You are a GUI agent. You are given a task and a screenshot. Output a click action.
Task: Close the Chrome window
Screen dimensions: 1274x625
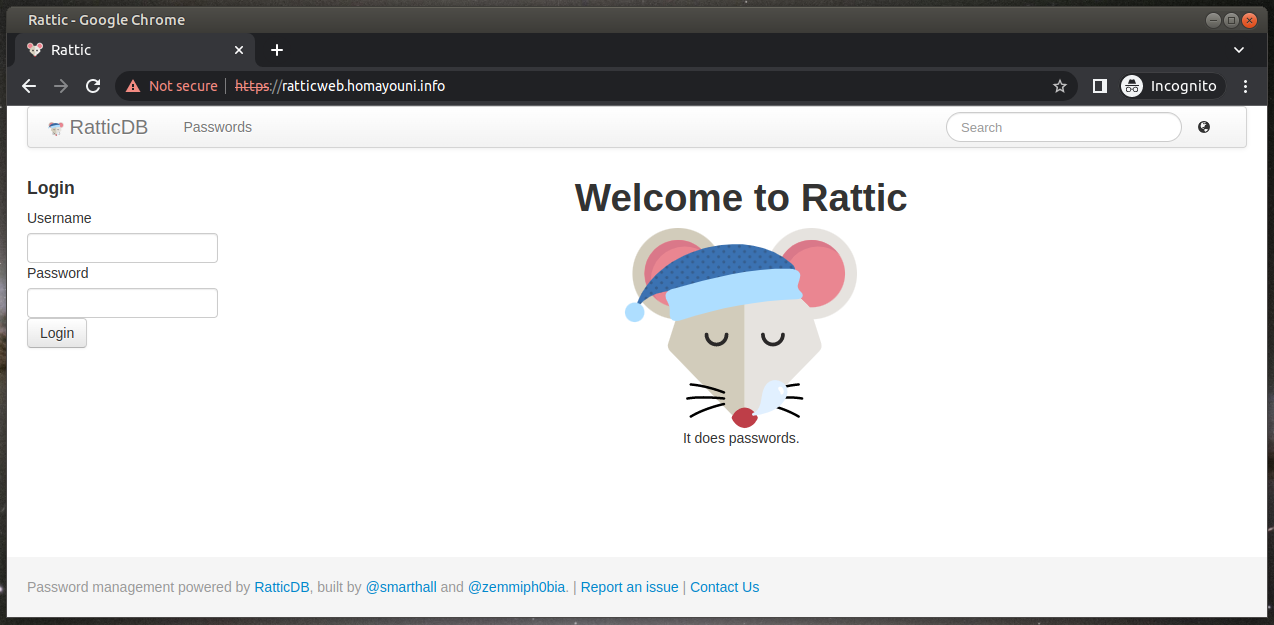[x=1249, y=20]
